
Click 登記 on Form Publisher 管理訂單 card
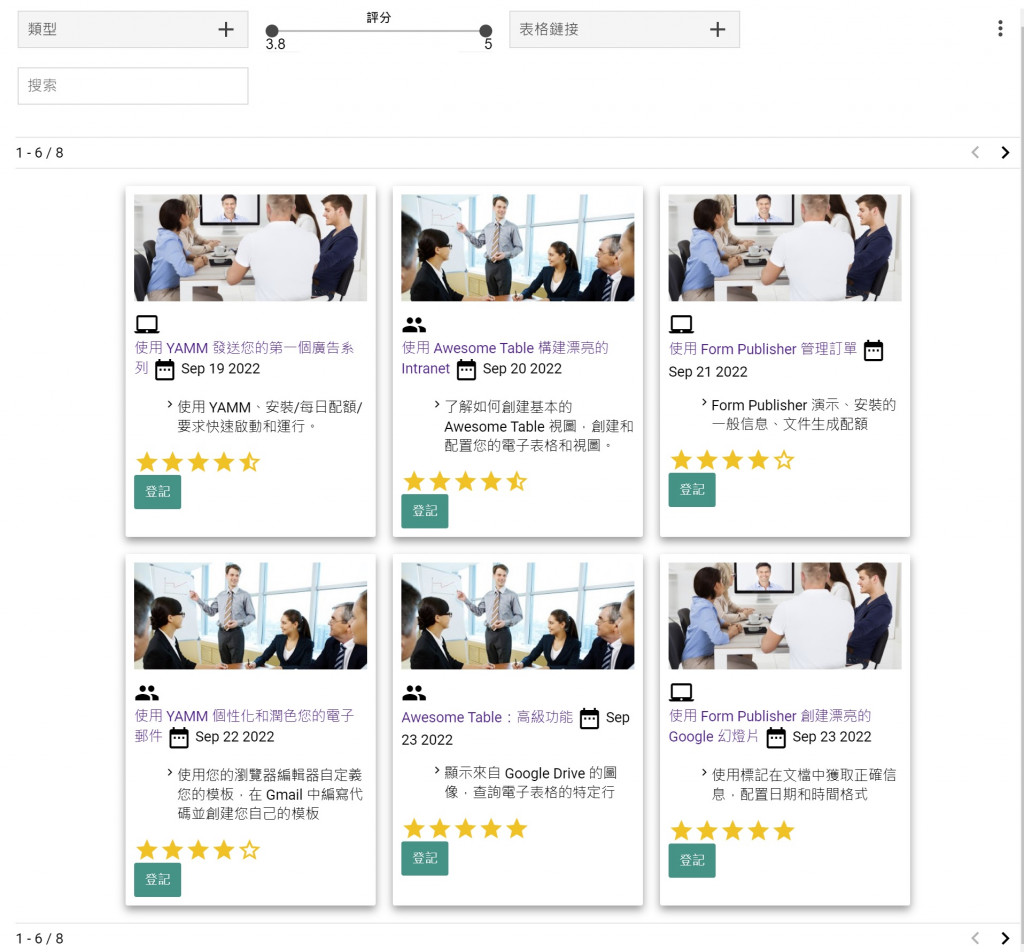click(x=692, y=490)
